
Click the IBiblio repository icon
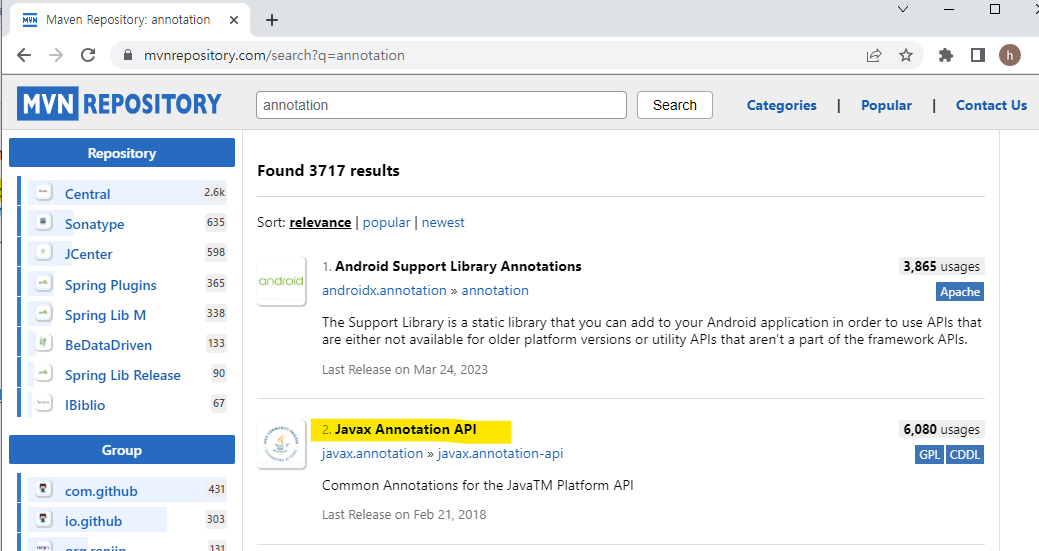tap(44, 403)
